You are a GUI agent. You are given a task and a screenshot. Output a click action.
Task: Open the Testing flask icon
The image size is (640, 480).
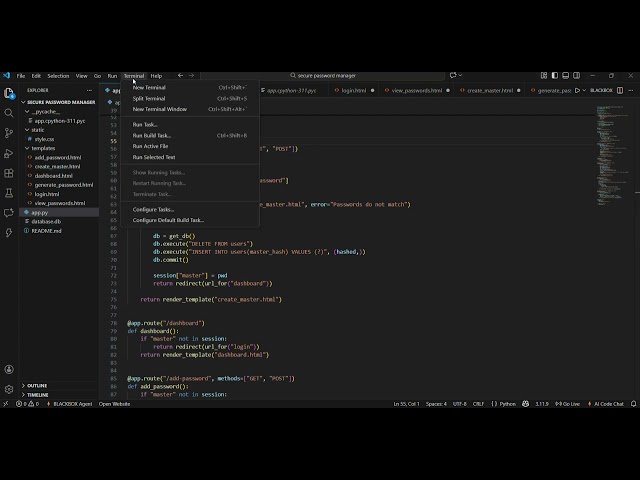tap(9, 193)
